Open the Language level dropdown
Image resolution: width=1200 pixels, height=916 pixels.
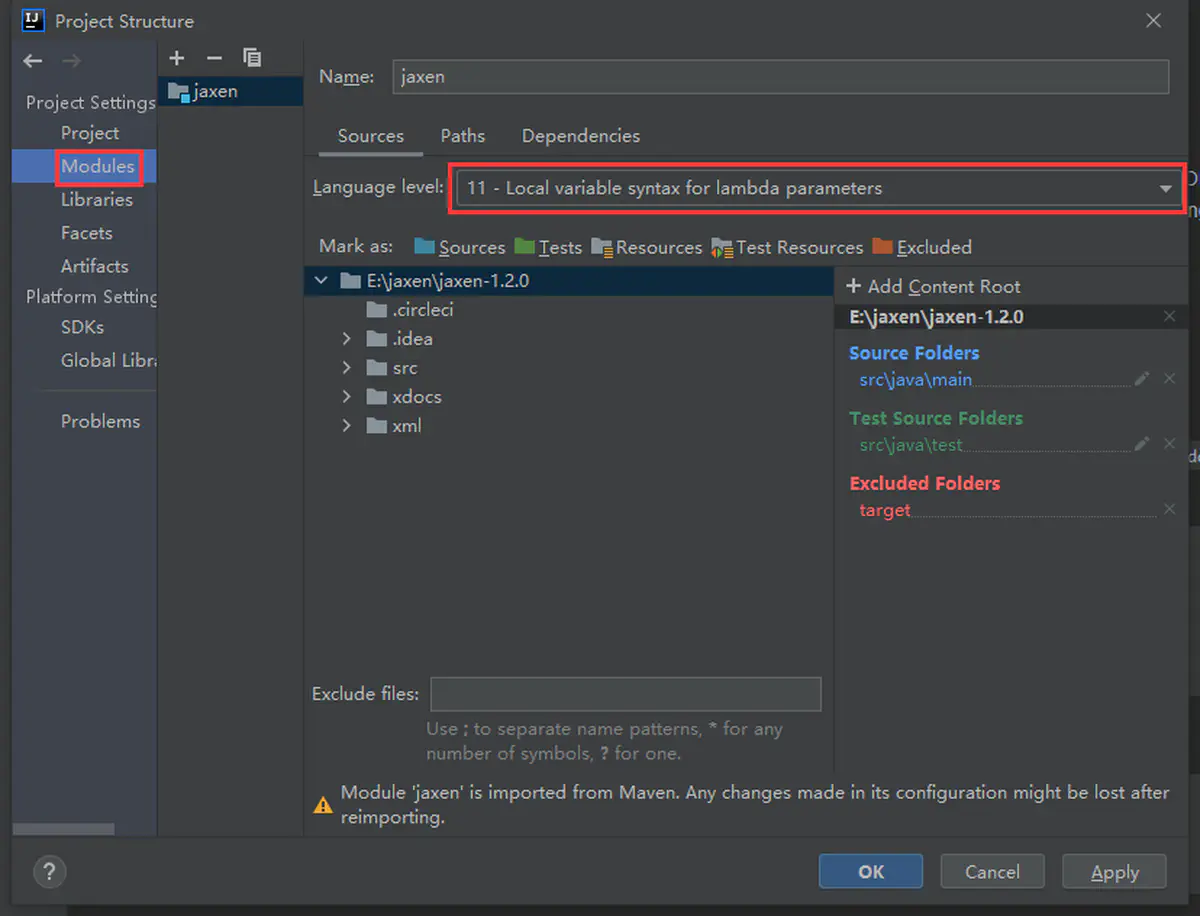click(819, 188)
